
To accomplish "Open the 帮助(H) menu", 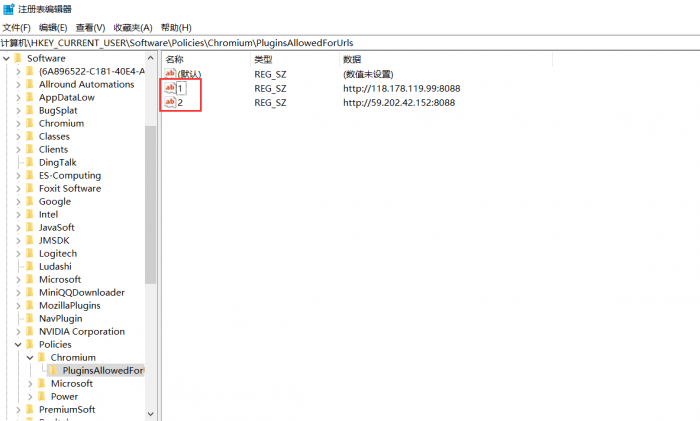I will click(176, 28).
